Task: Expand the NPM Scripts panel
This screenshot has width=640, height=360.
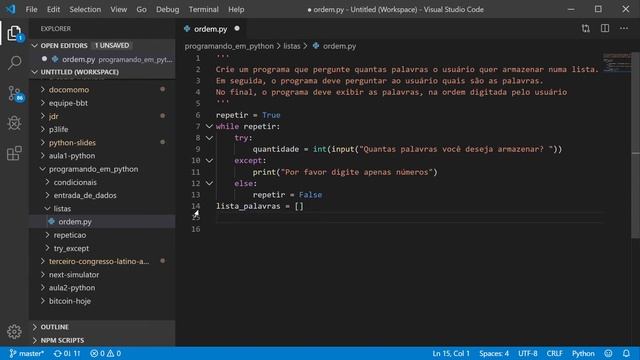Action: pos(35,340)
